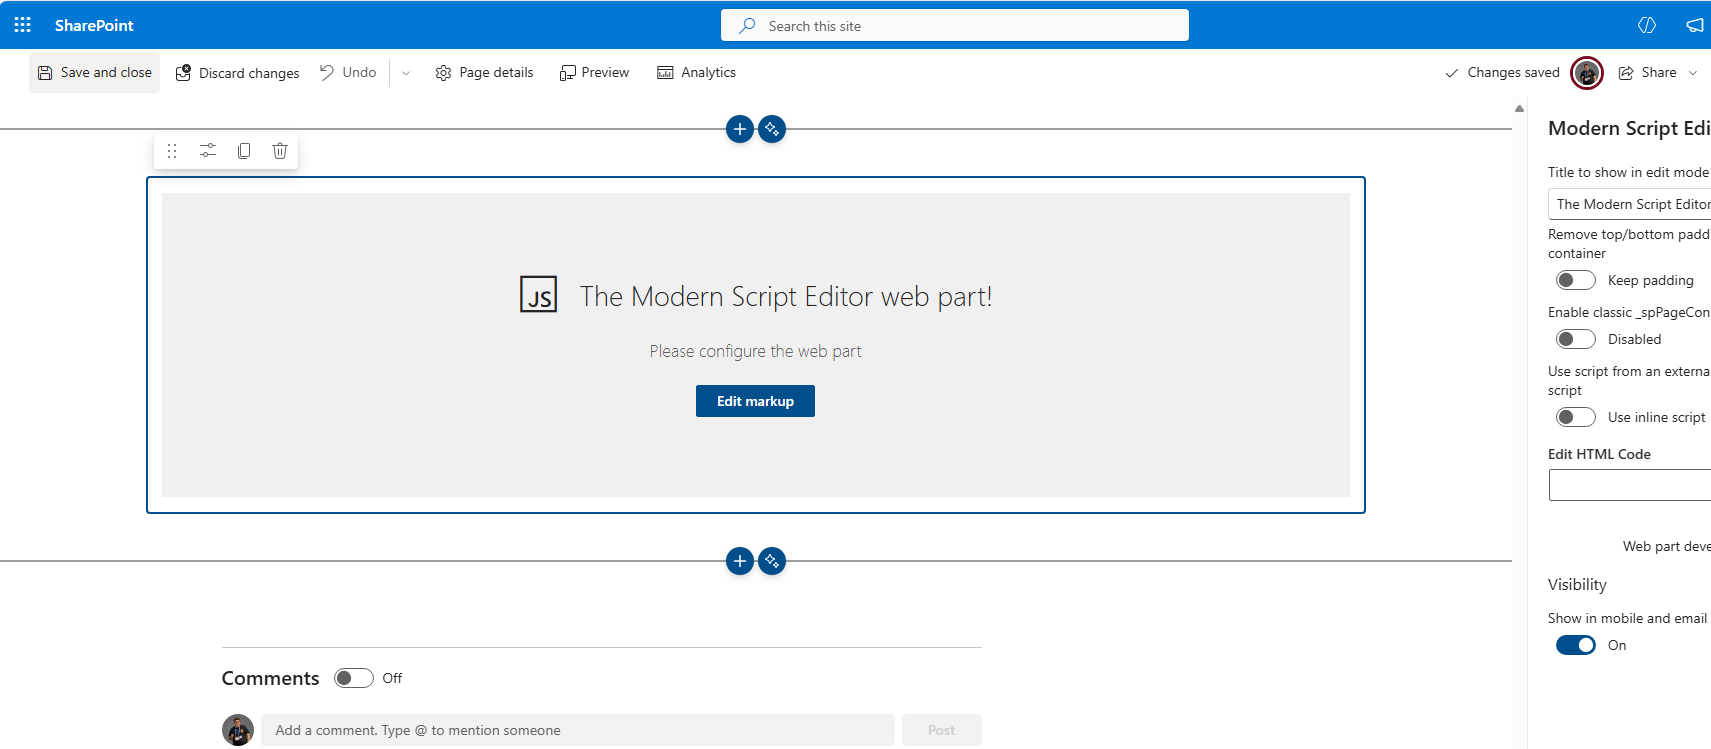The height and width of the screenshot is (749, 1711).
Task: Open the user profile avatar
Action: pyautogui.click(x=1586, y=73)
